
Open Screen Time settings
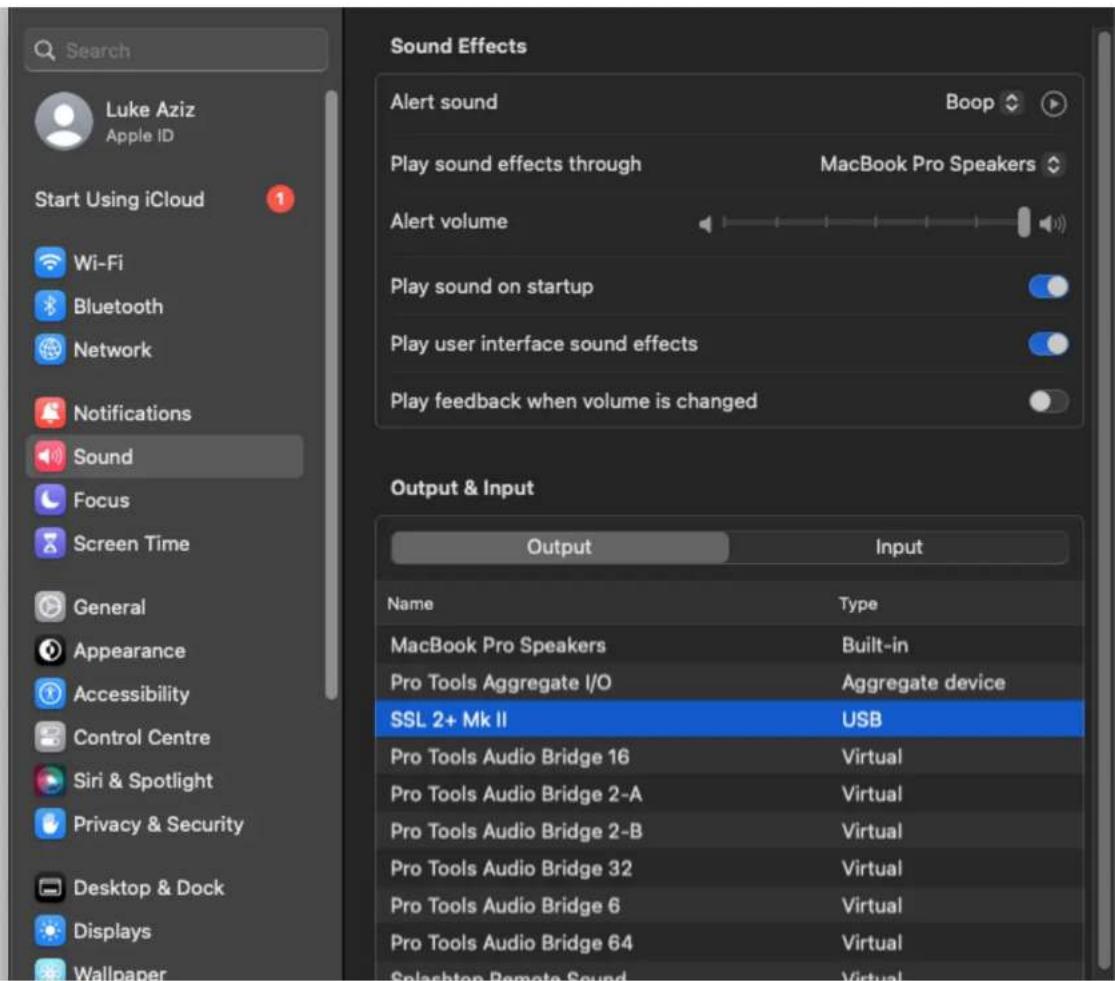(x=165, y=543)
